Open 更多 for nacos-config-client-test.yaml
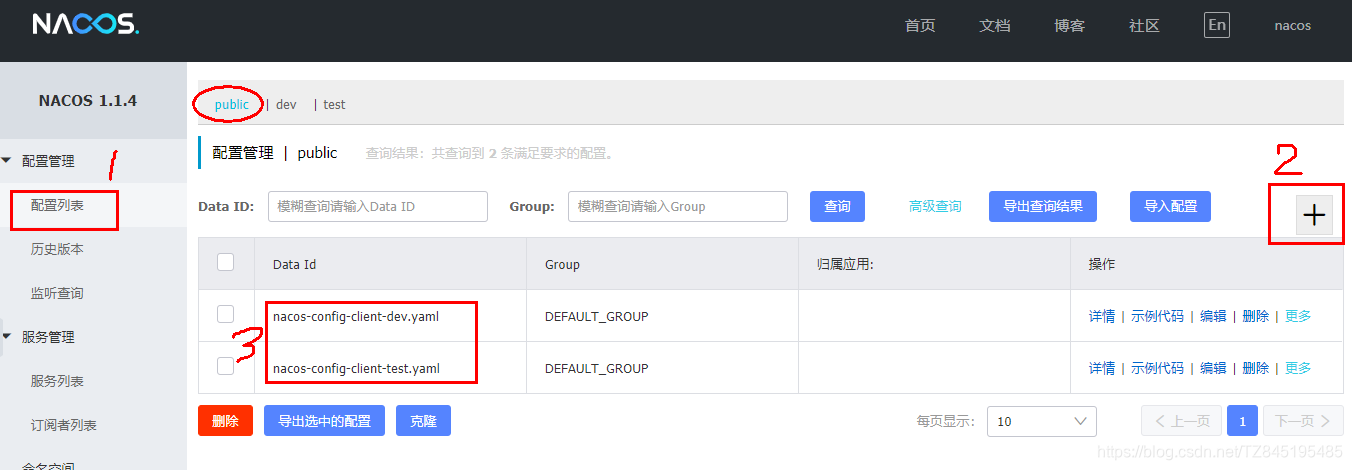Screen dimensions: 1352x470 pyautogui.click(x=1298, y=368)
